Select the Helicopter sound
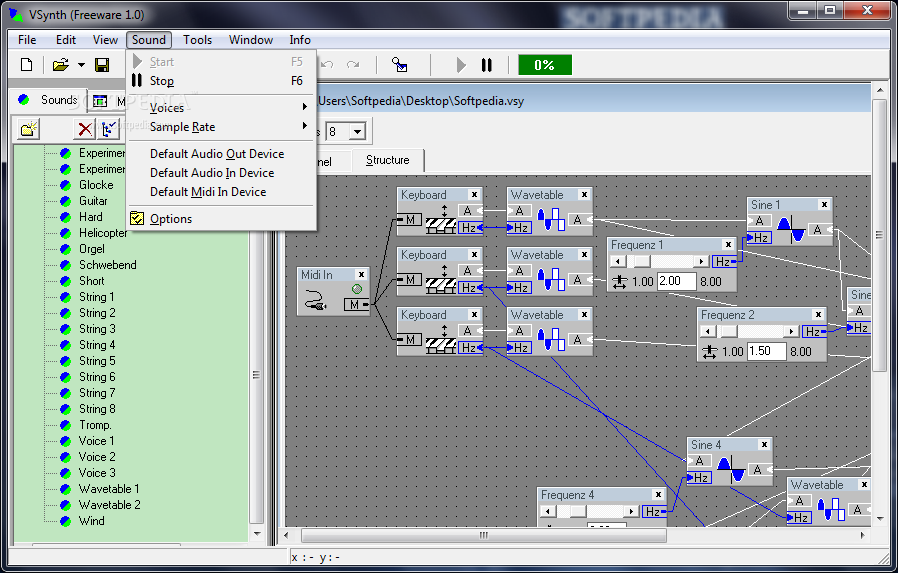 103,233
